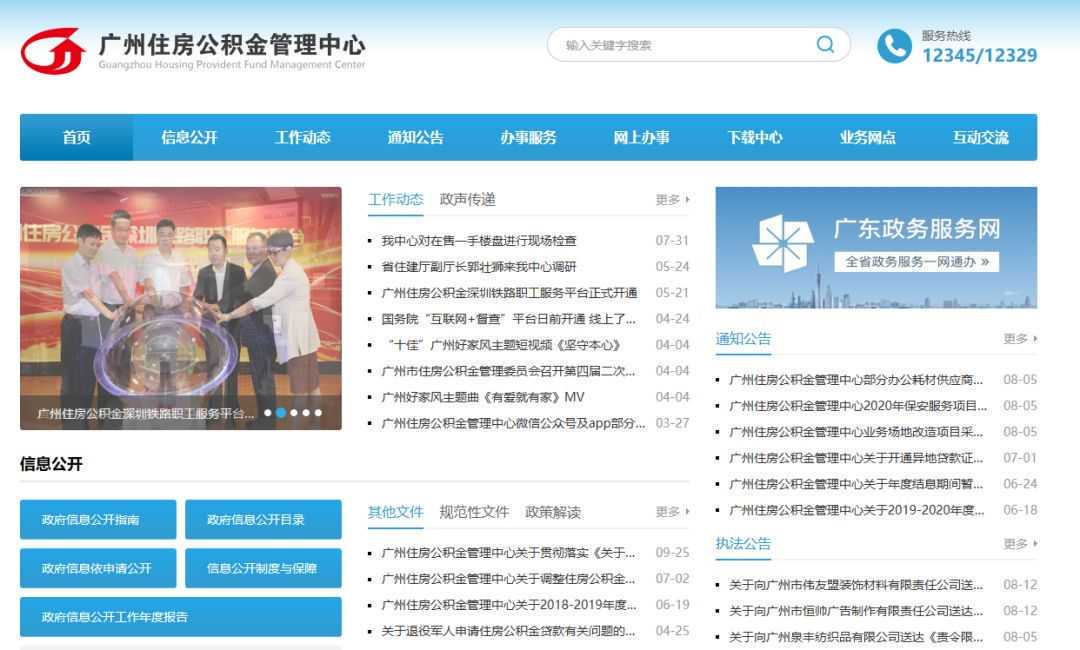Image resolution: width=1080 pixels, height=650 pixels.
Task: Open the 政策解读 tab
Action: click(552, 511)
